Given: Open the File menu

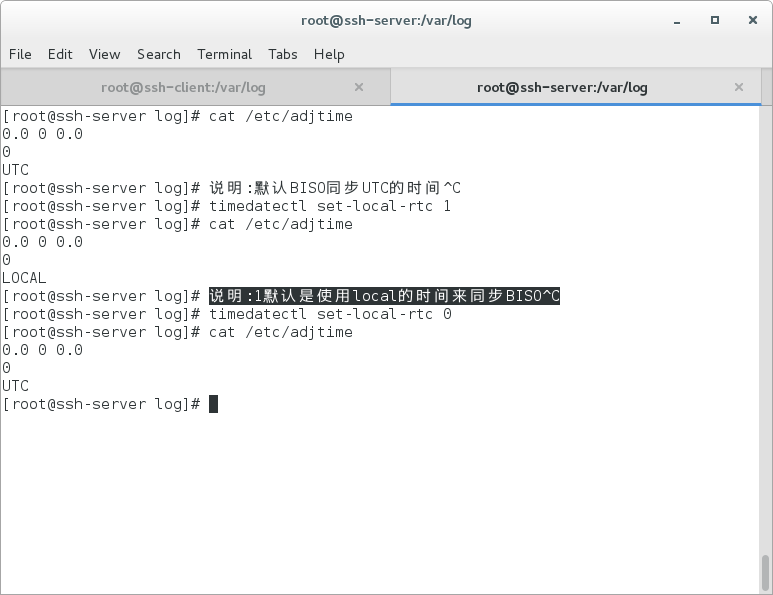Looking at the screenshot, I should tap(20, 54).
